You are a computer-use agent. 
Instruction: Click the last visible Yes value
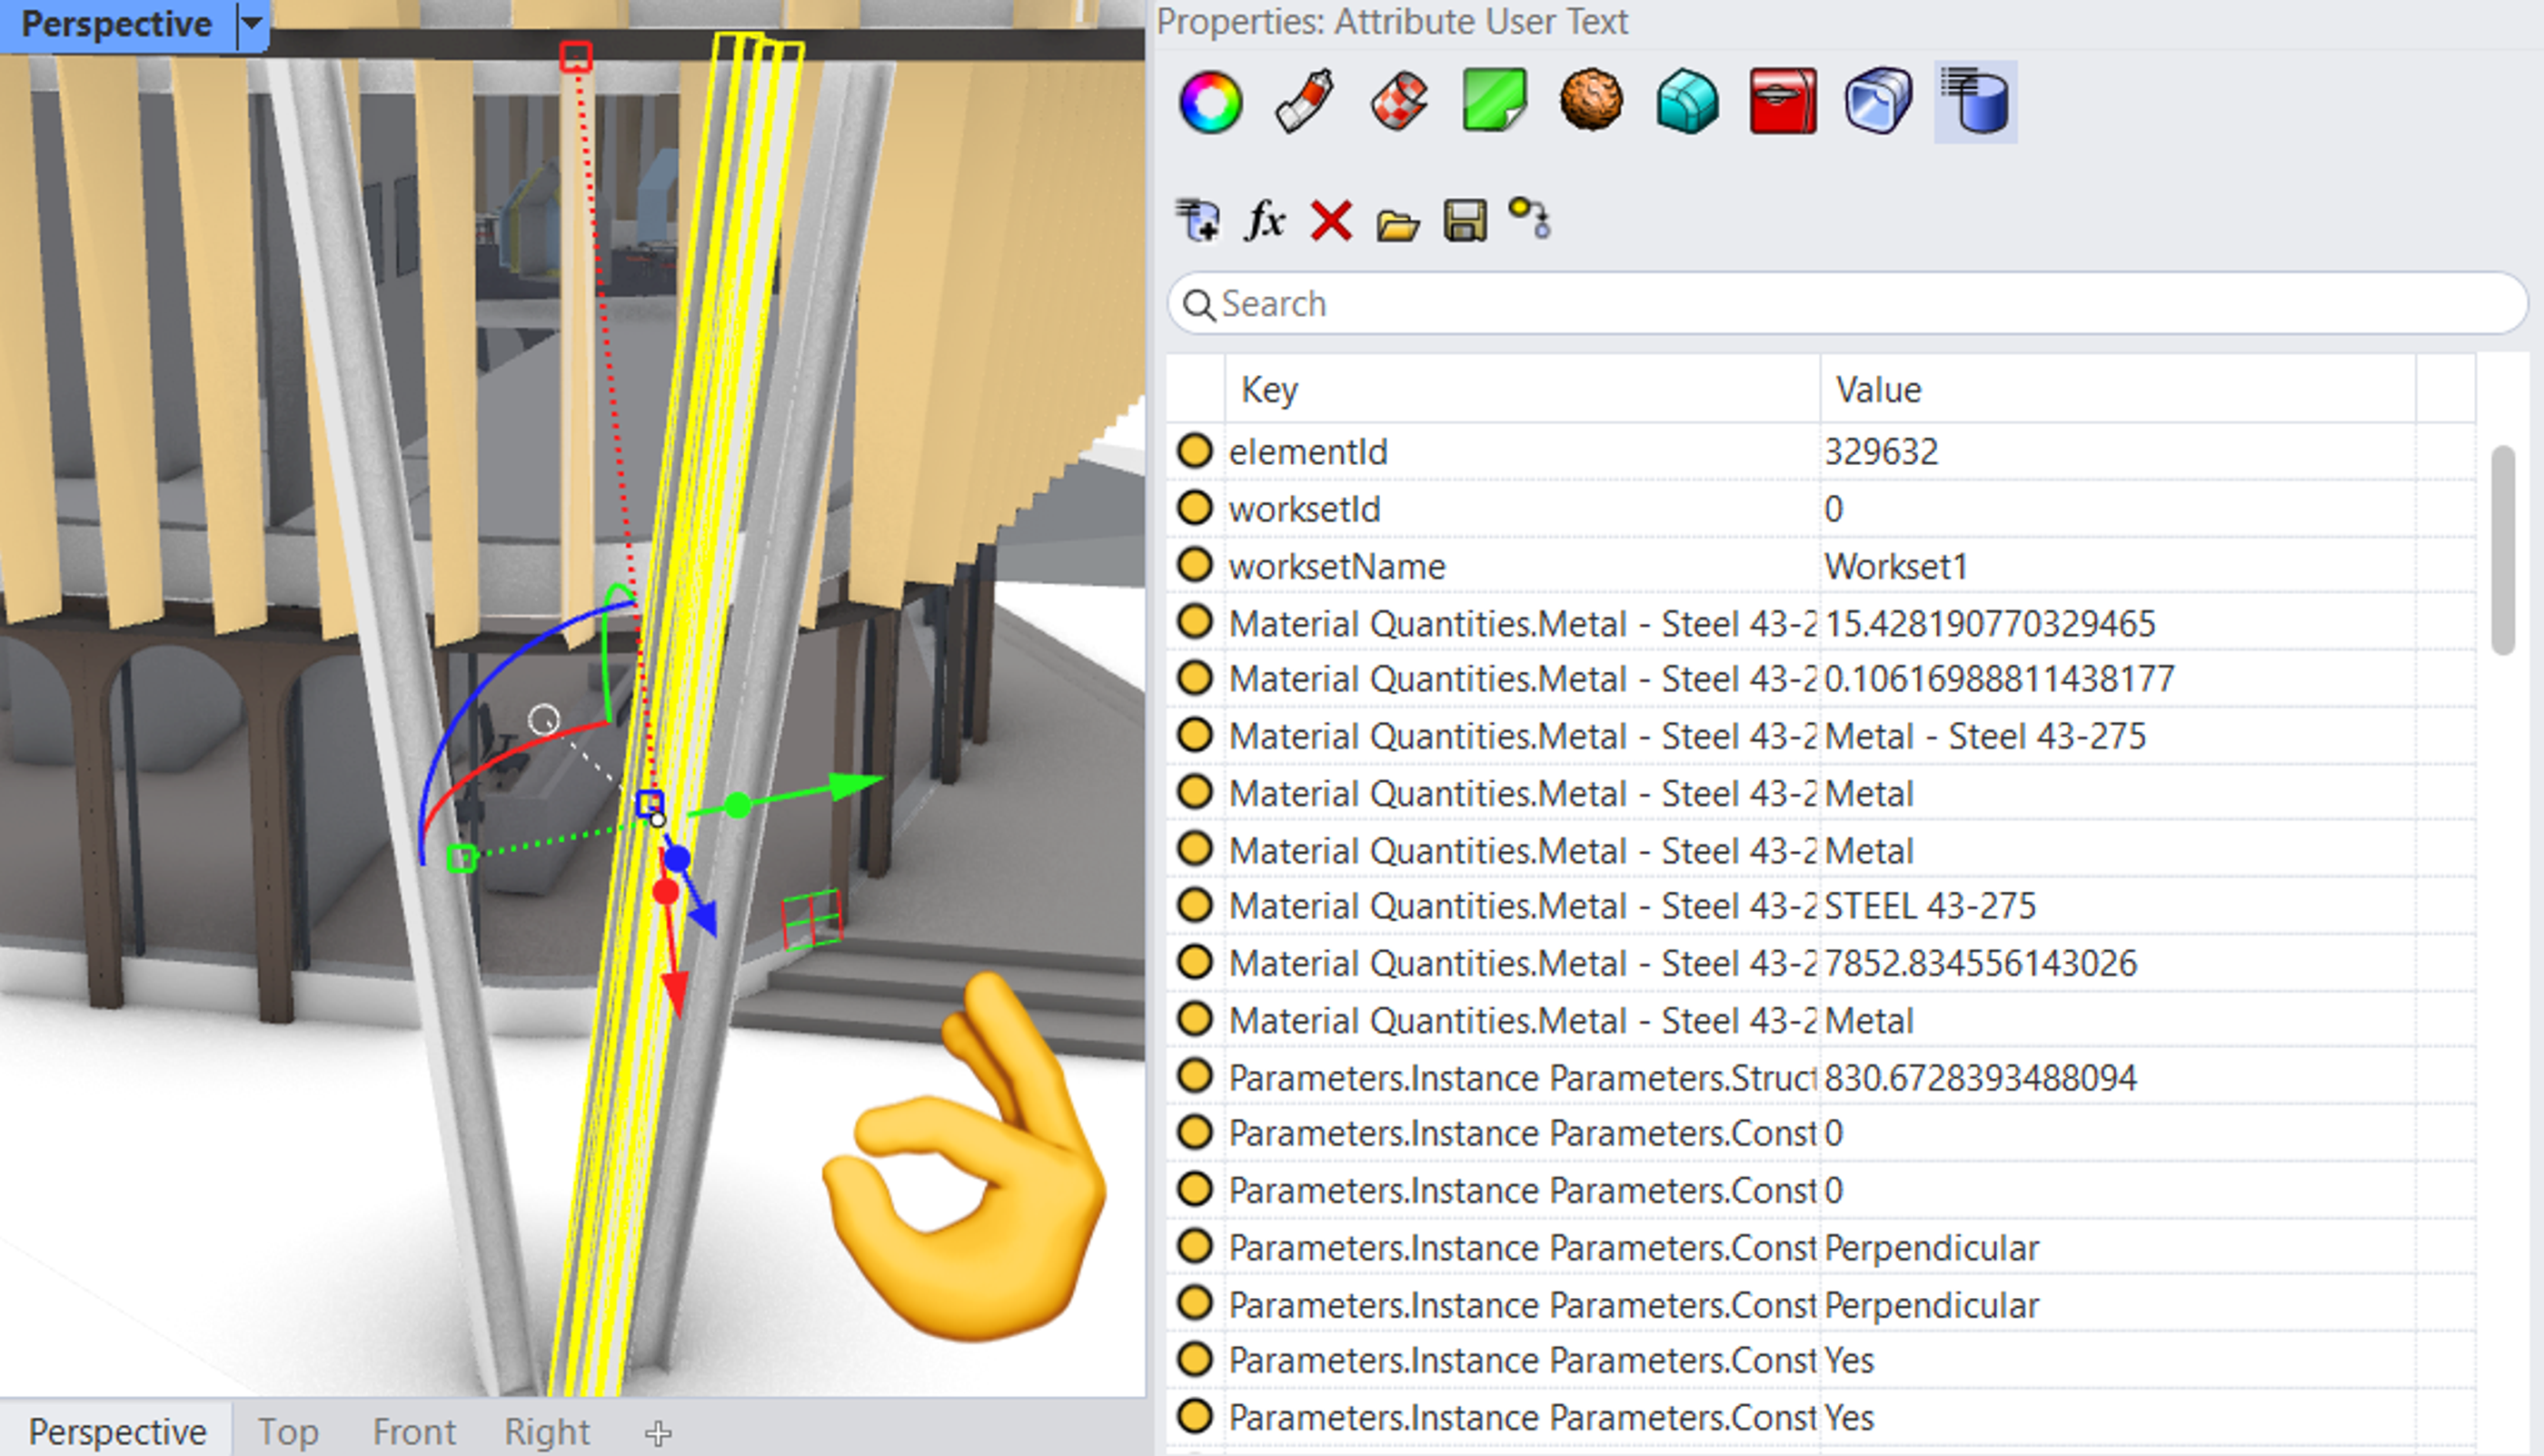pos(1849,1417)
